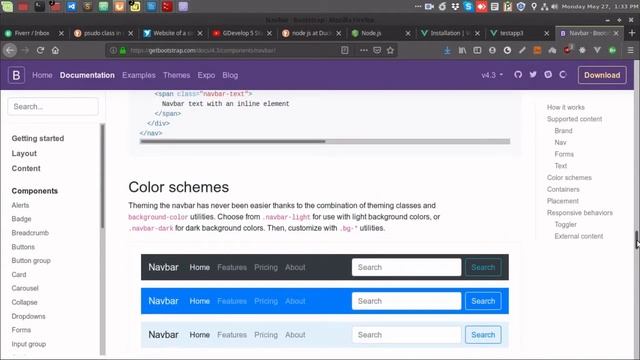Viewport: 640px width, 360px height.
Task: Go back with the browser back arrow
Action: point(10,50)
